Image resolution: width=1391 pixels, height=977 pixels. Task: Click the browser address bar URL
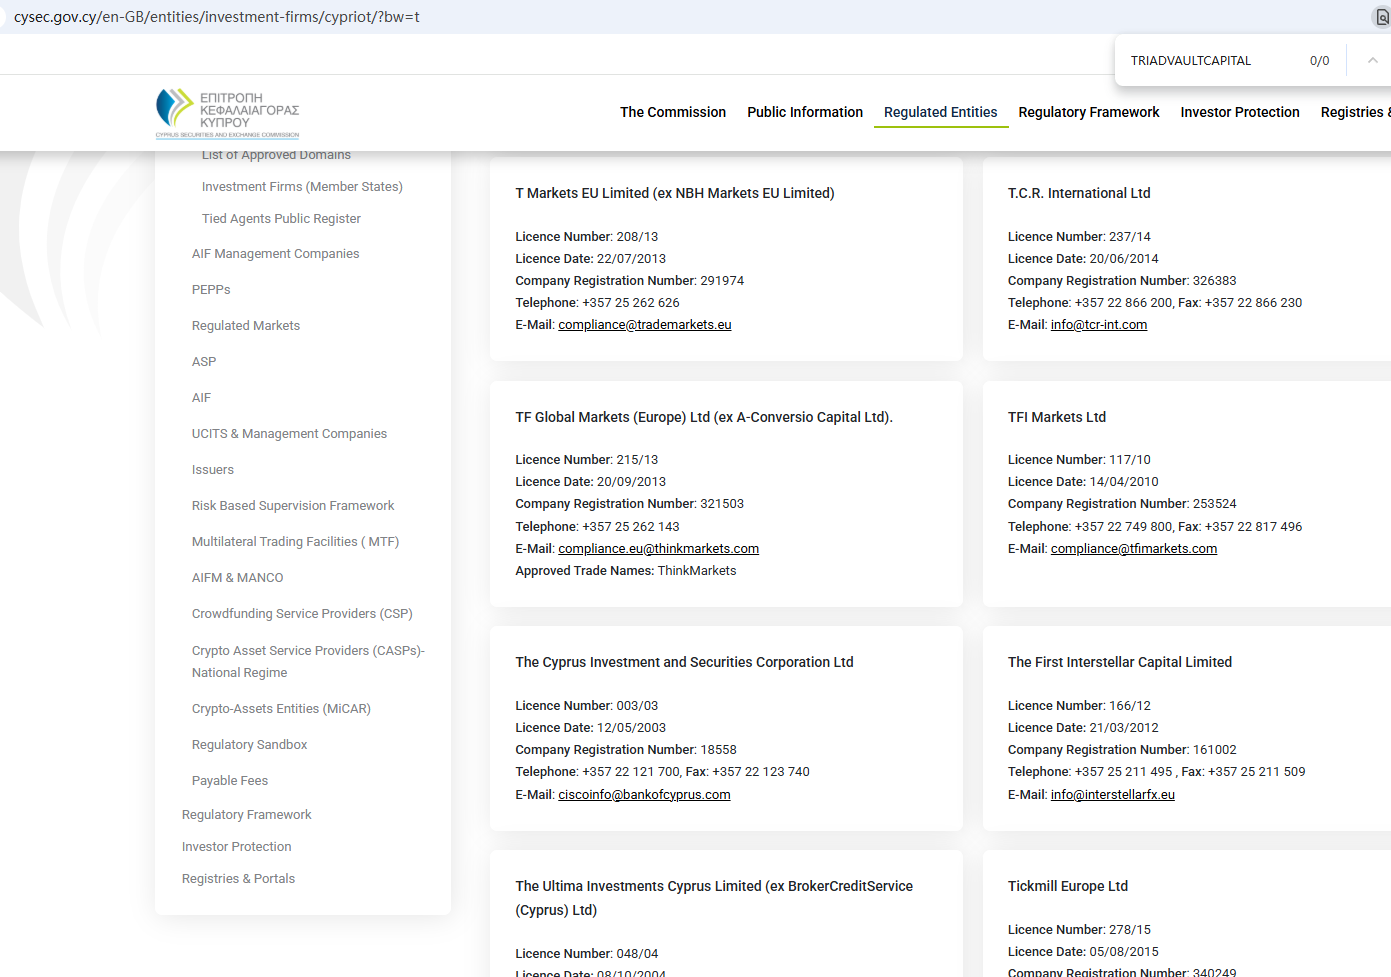(x=217, y=17)
